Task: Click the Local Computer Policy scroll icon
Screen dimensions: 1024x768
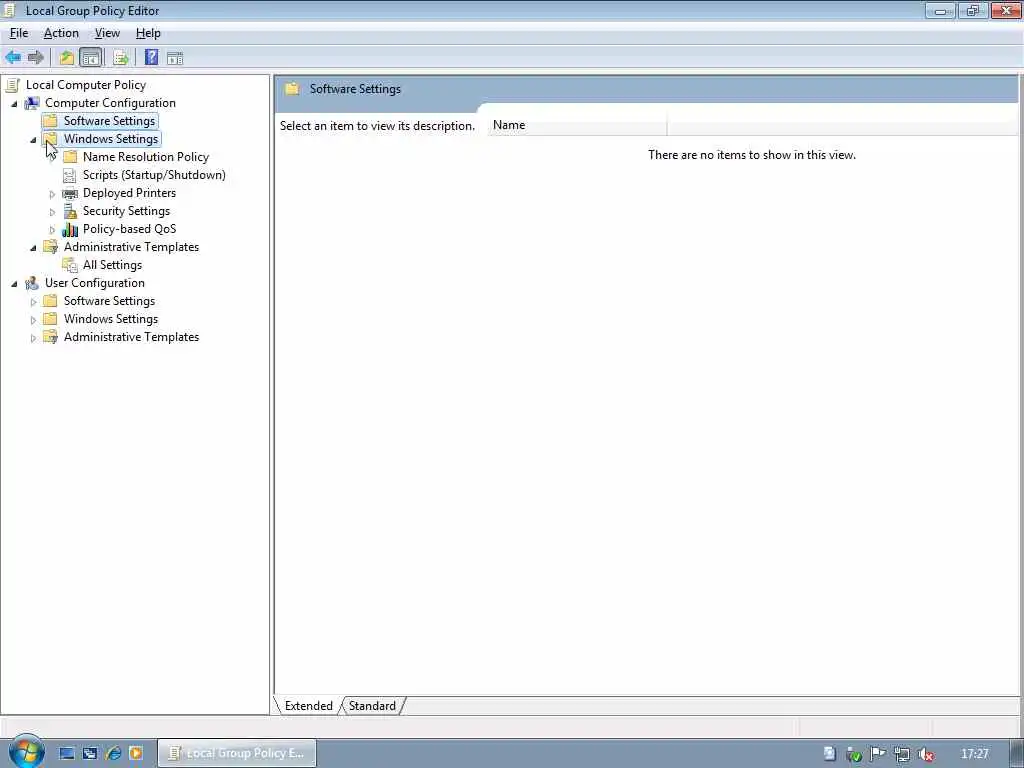Action: [13, 85]
